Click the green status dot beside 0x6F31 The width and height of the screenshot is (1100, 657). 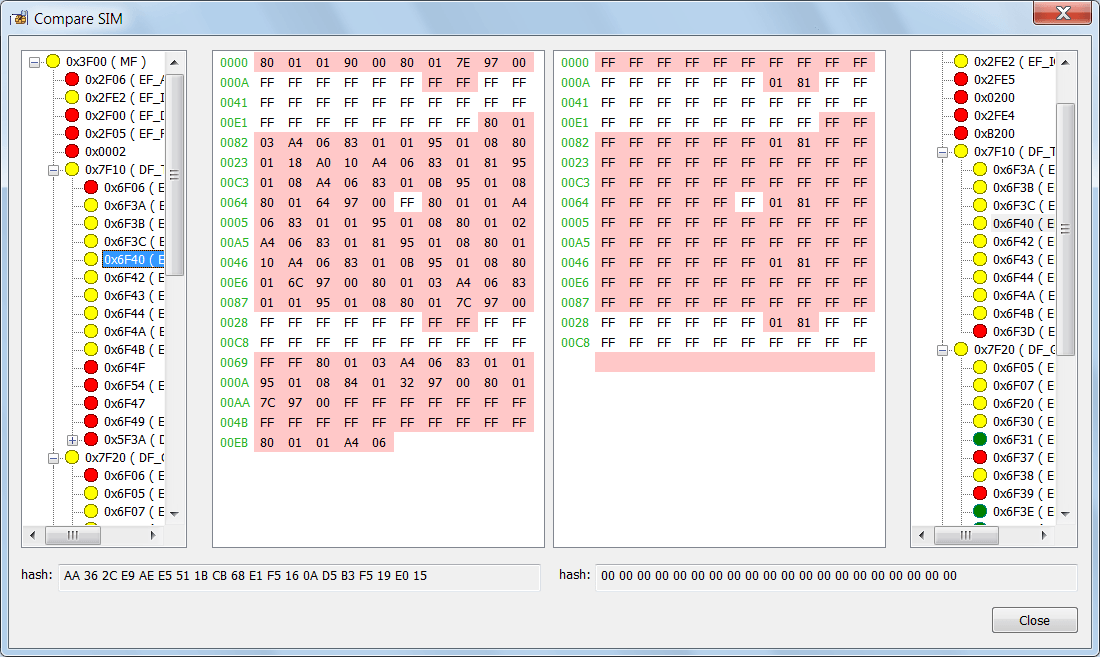pyautogui.click(x=980, y=439)
